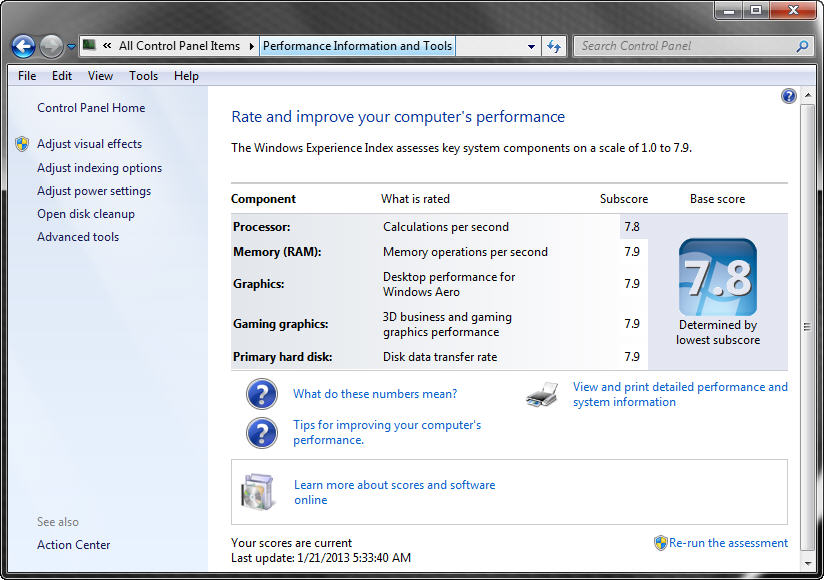824x580 pixels.
Task: Maximize the window
Action: click(755, 10)
